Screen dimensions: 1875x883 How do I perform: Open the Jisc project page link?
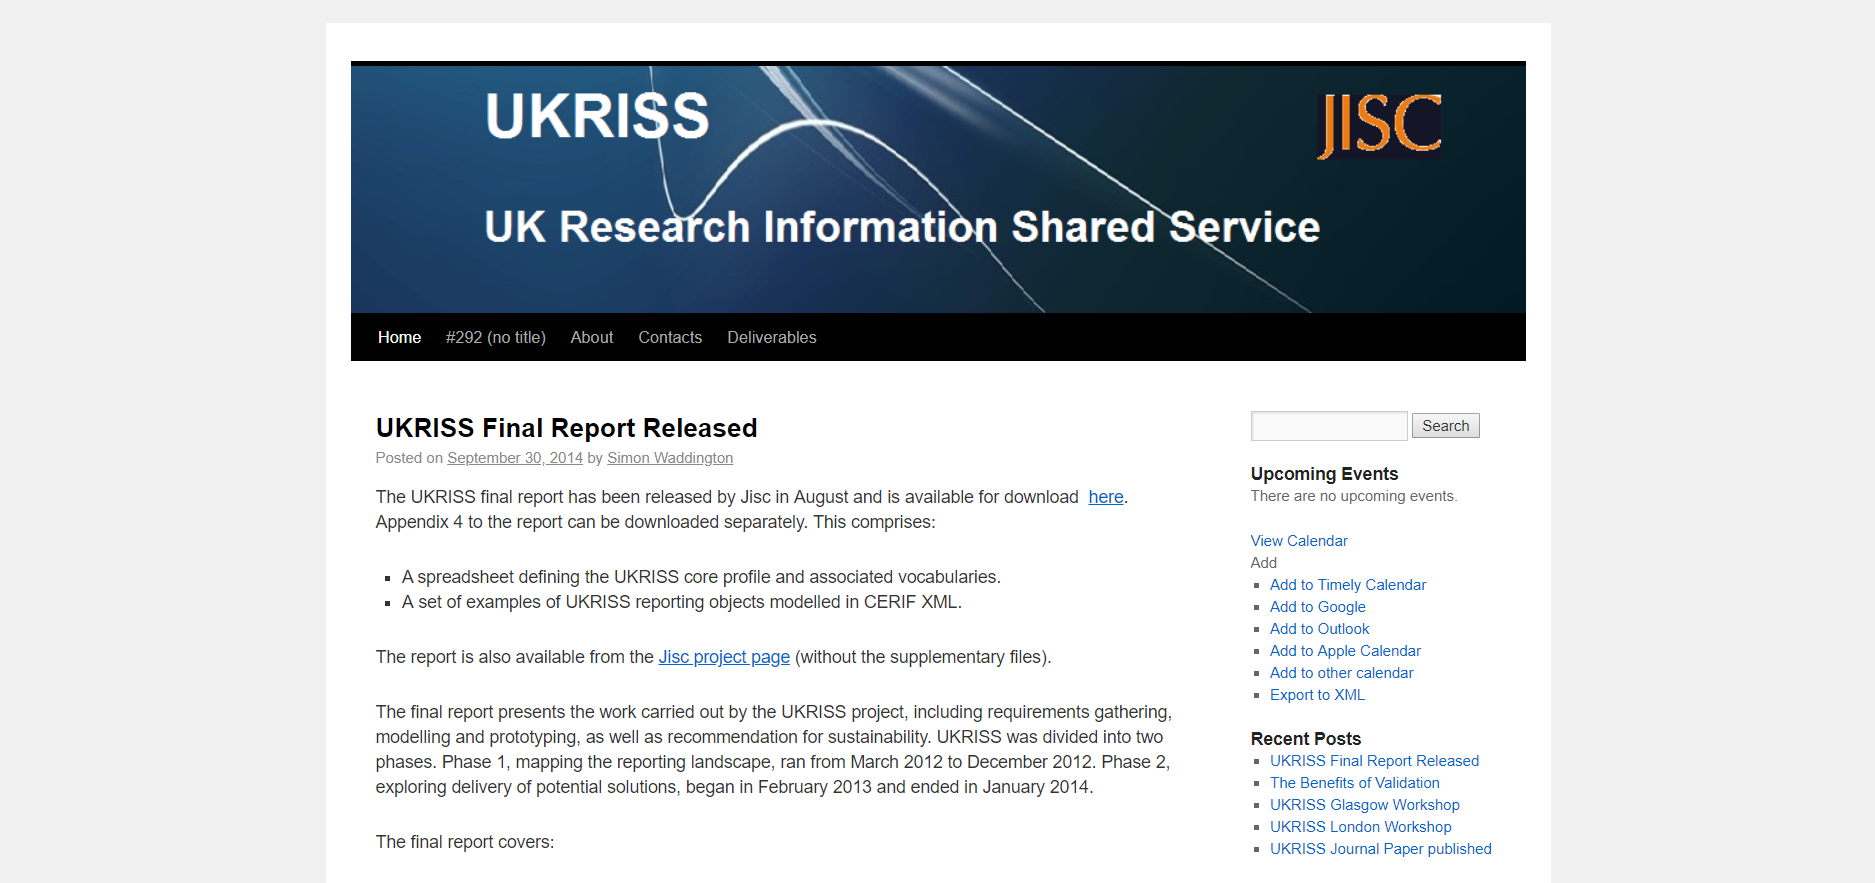(x=724, y=657)
